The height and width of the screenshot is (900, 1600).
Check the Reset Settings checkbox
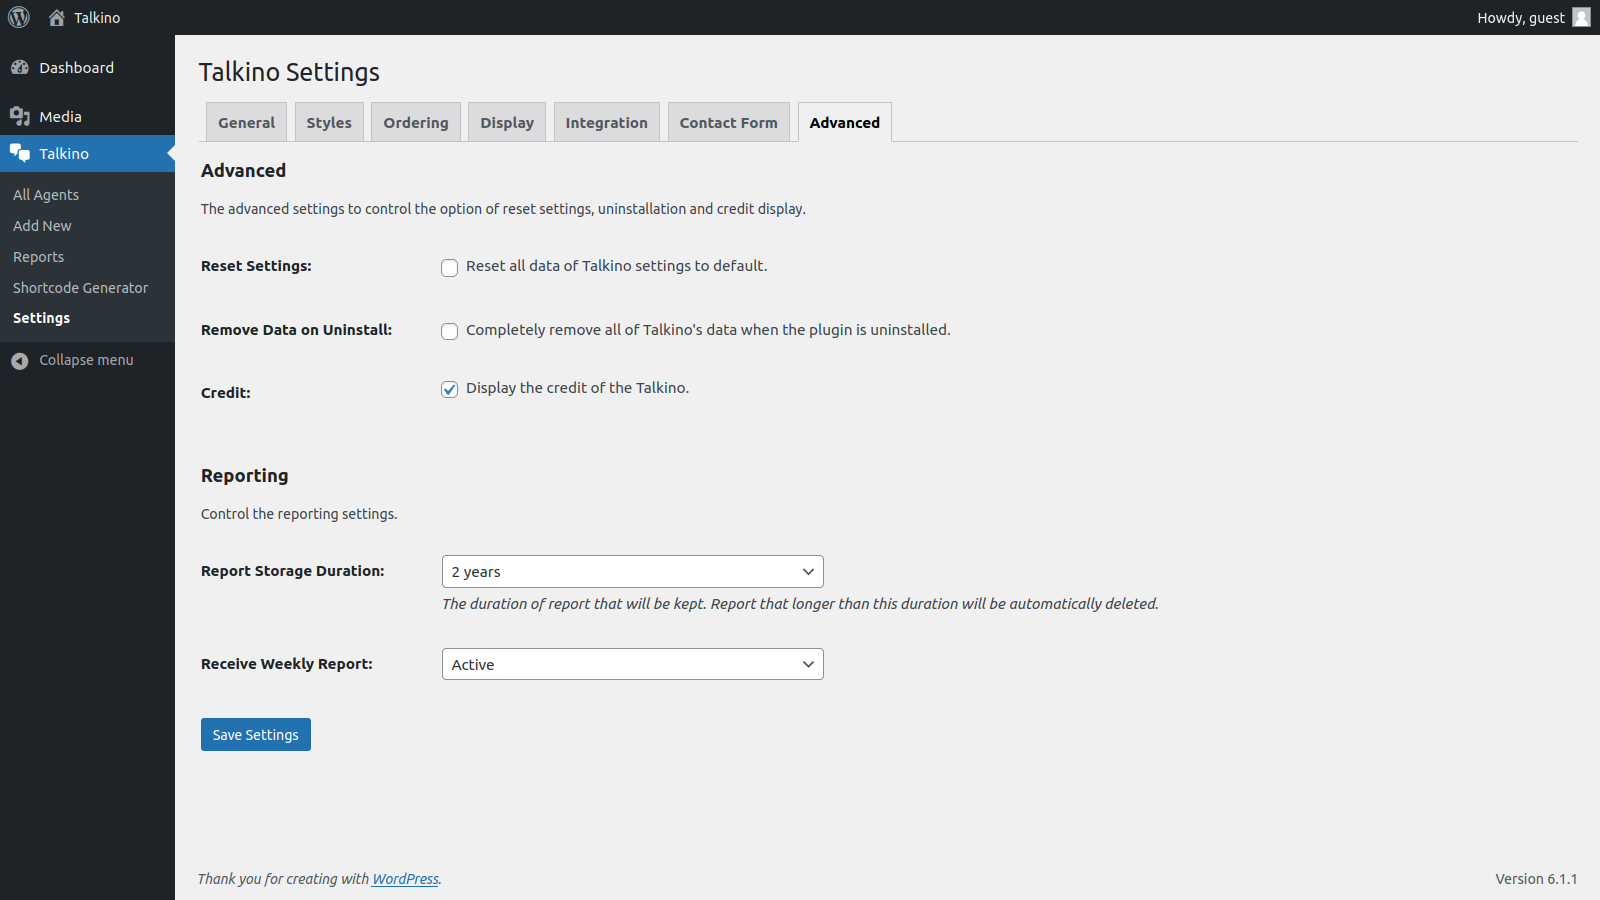click(450, 268)
